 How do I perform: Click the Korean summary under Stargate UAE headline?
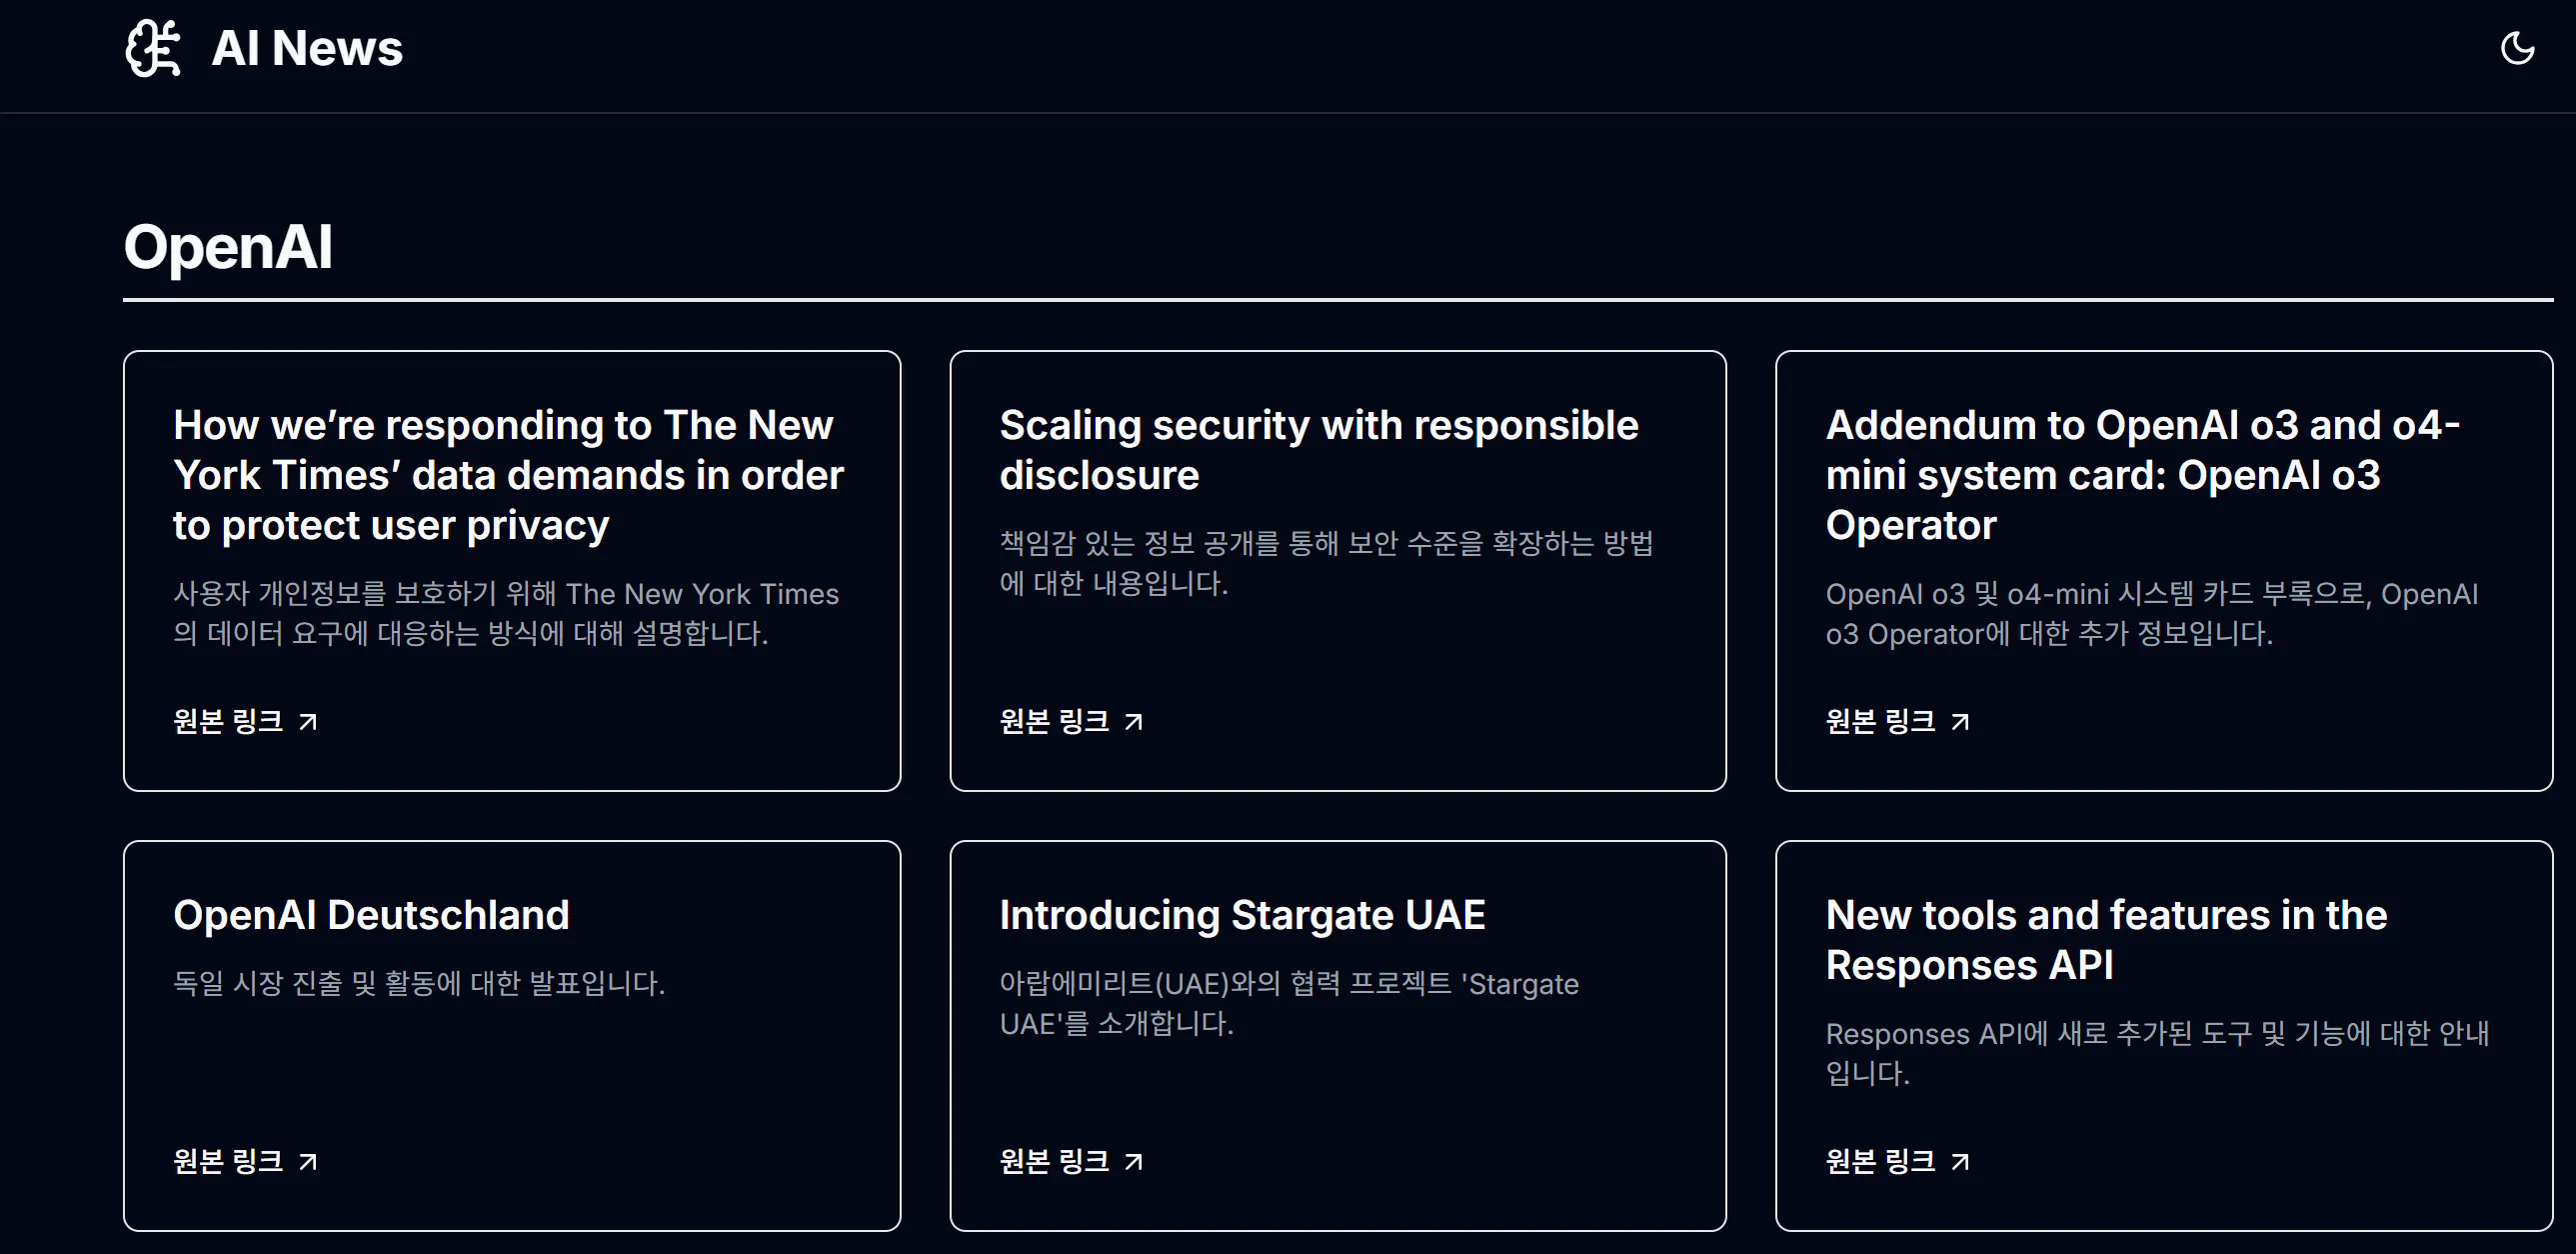click(x=1289, y=1003)
